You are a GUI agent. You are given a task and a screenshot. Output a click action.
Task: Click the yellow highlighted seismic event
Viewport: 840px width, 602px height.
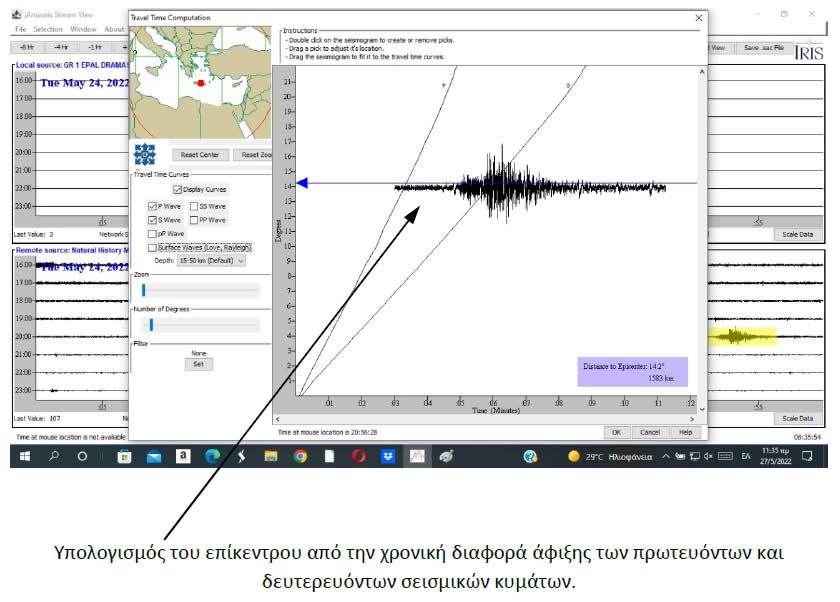[740, 337]
